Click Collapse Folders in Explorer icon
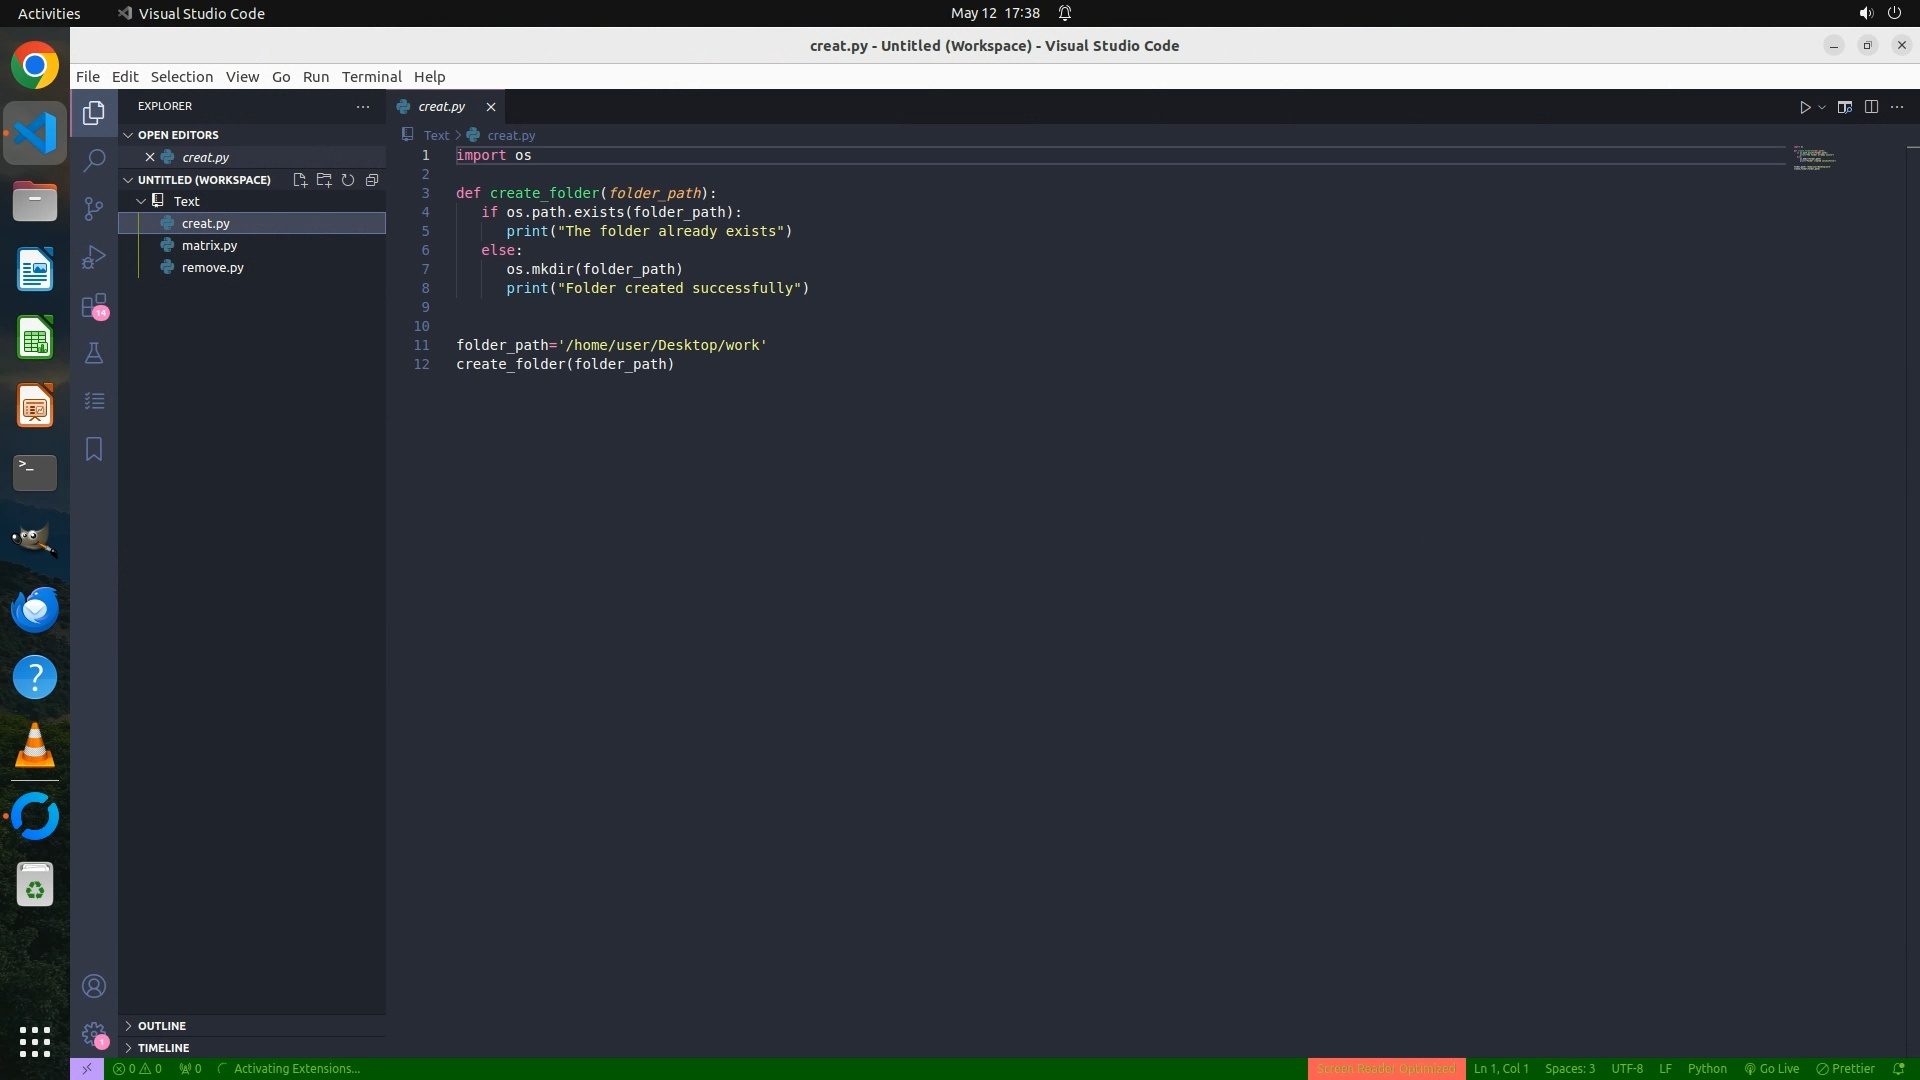The image size is (1920, 1080). (x=372, y=180)
